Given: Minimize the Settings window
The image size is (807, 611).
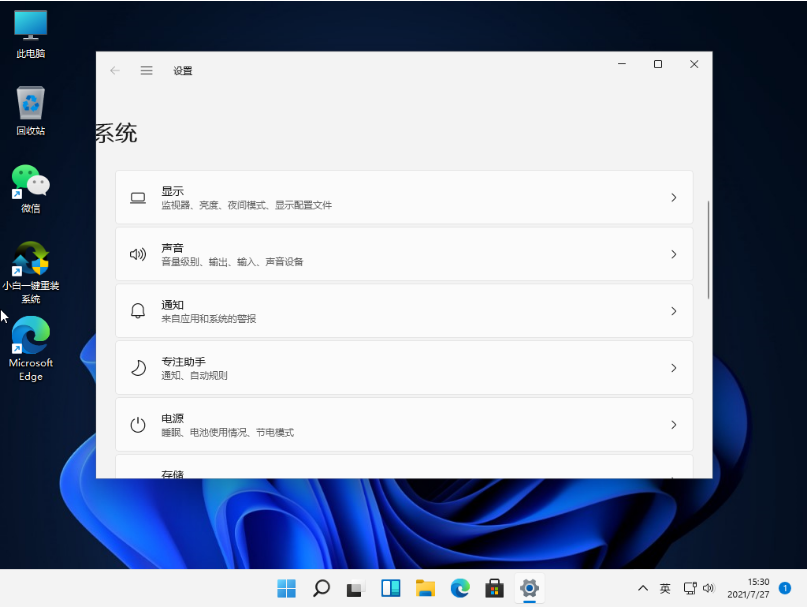Looking at the screenshot, I should coord(622,64).
